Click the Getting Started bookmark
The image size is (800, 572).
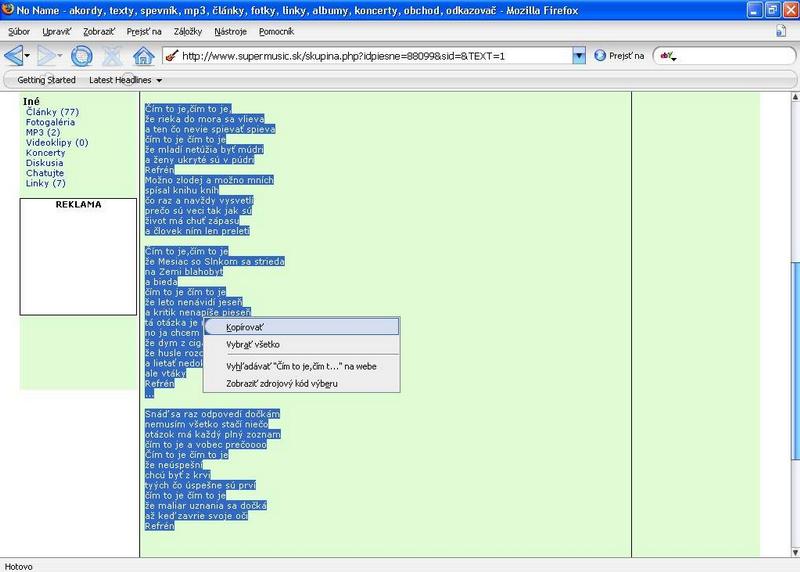pos(46,80)
